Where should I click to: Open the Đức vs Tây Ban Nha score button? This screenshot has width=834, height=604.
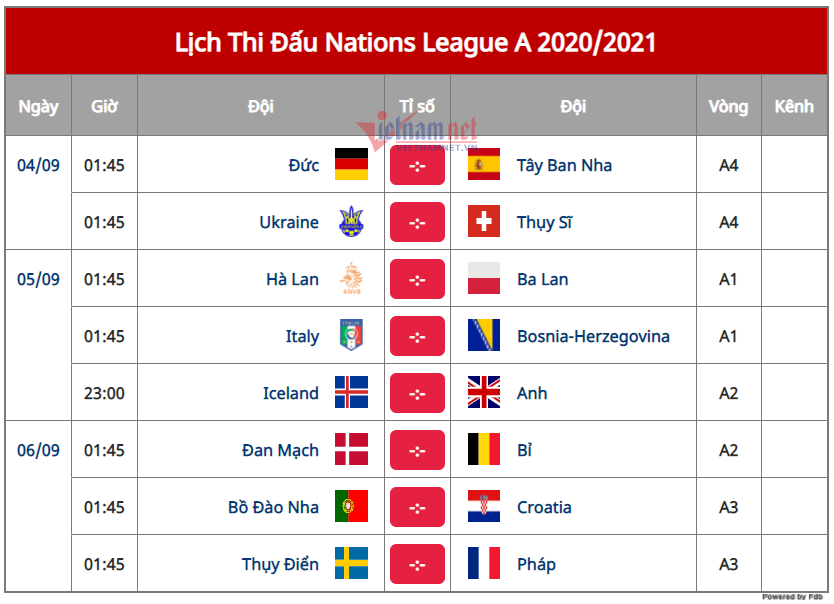pyautogui.click(x=417, y=165)
